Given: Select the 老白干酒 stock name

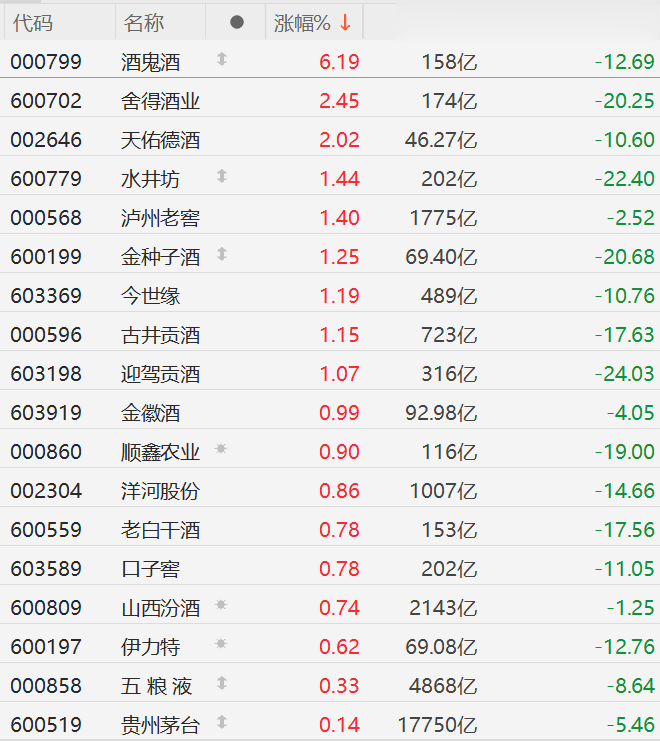Looking at the screenshot, I should click(160, 530).
